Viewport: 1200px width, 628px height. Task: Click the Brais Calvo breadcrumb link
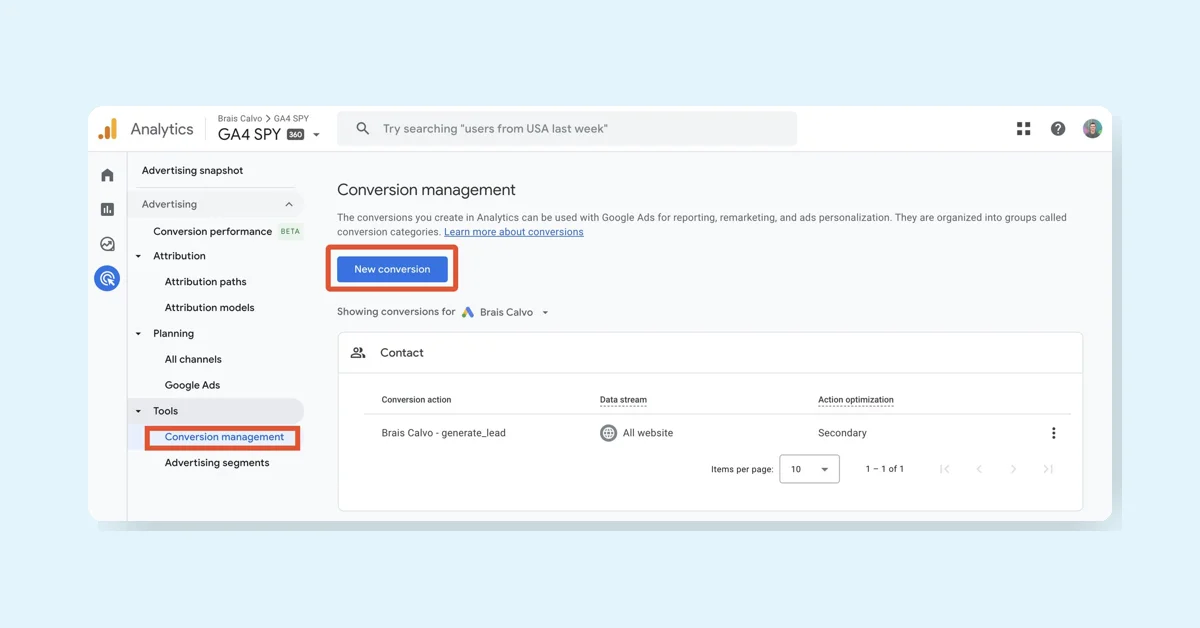point(240,119)
